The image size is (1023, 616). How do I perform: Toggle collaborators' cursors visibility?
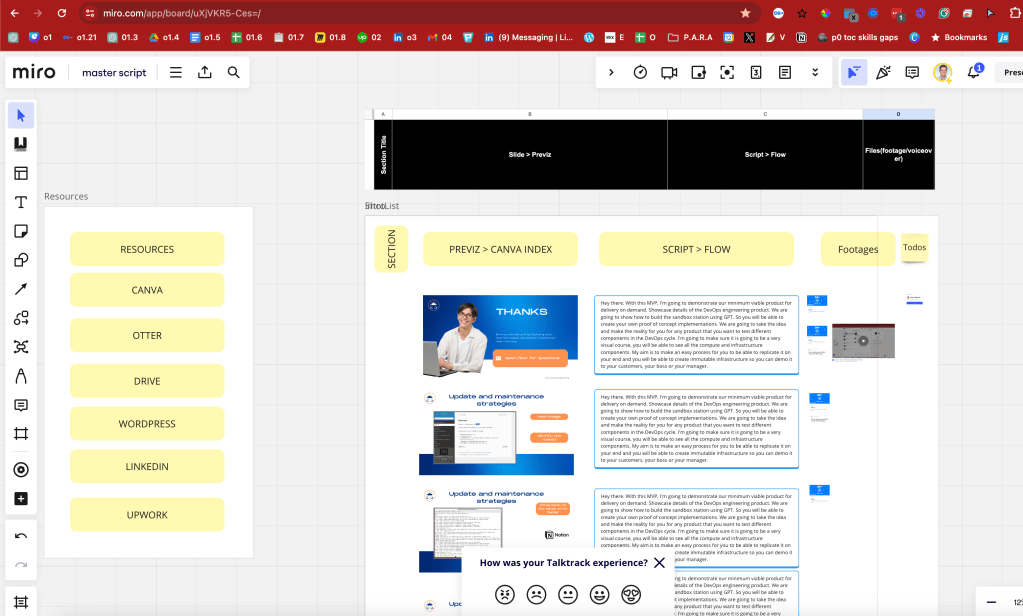tap(853, 72)
